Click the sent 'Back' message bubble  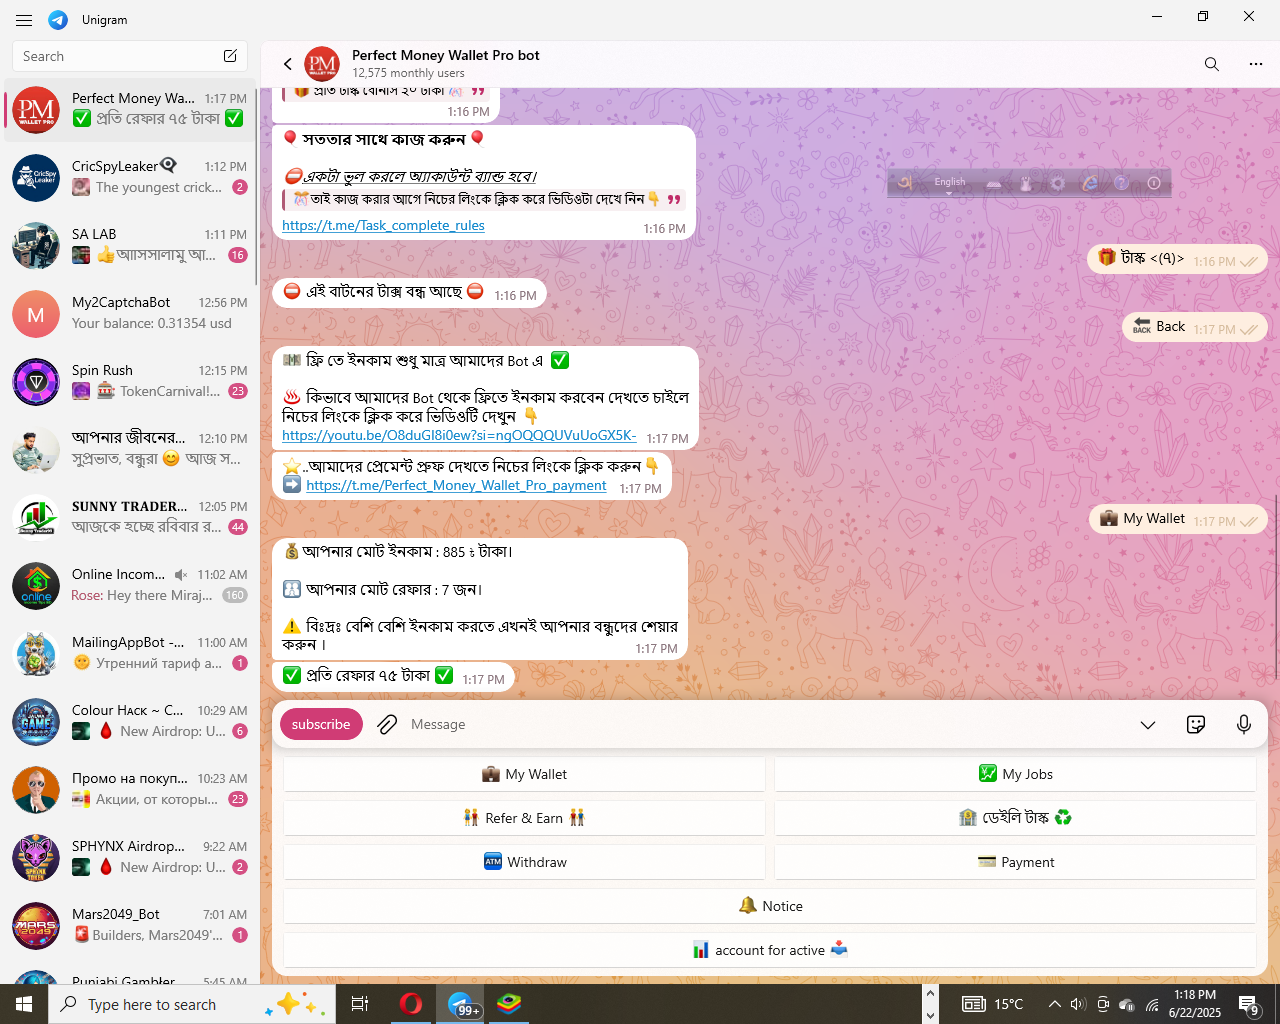[1195, 327]
